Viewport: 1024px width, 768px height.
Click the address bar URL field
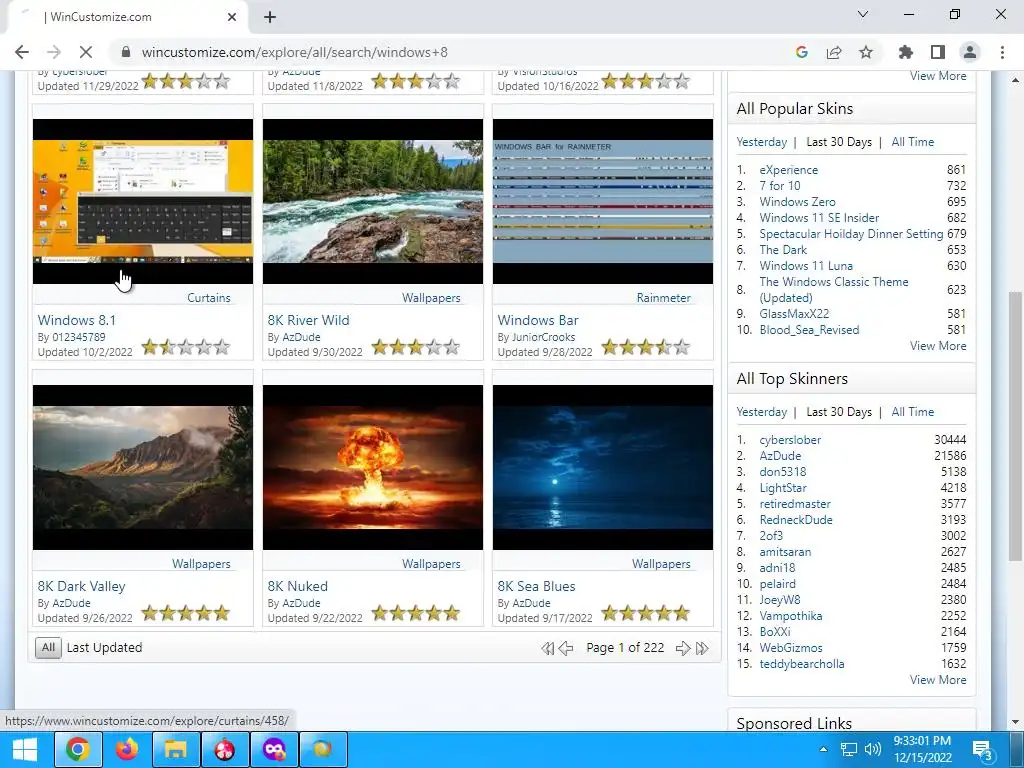point(451,52)
